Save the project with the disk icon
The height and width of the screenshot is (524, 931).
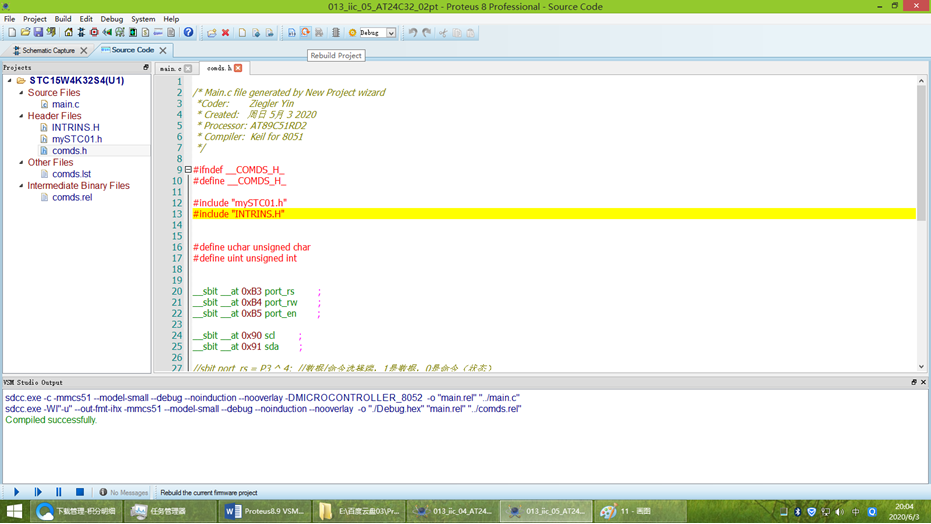(x=38, y=33)
